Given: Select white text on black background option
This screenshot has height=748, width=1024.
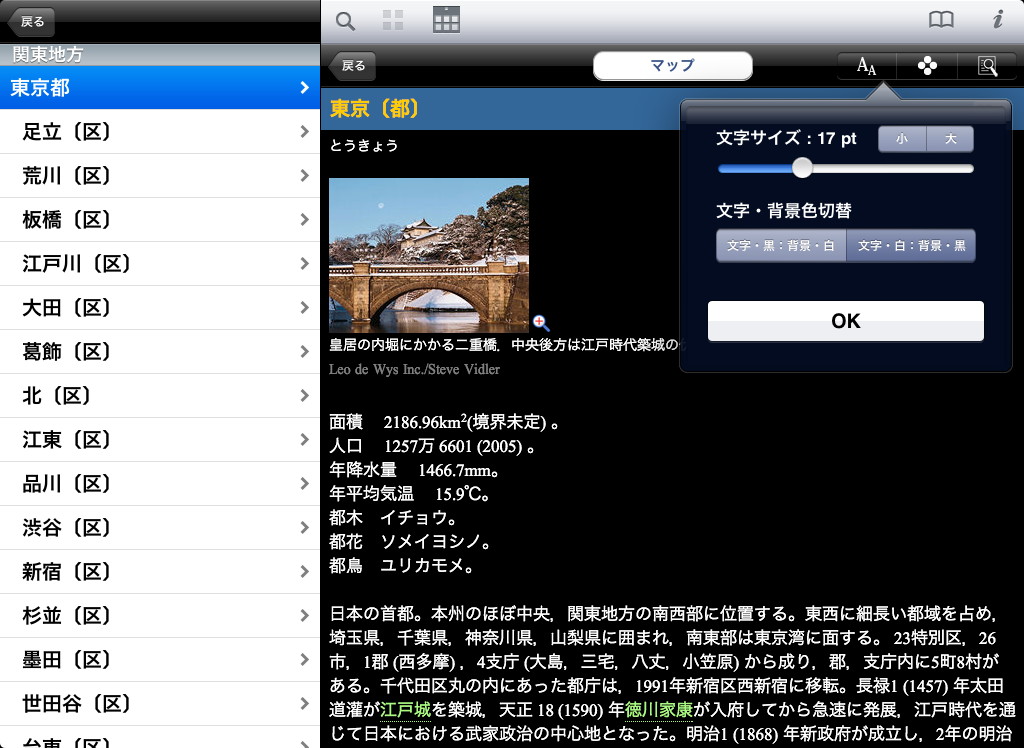Looking at the screenshot, I should click(x=911, y=245).
